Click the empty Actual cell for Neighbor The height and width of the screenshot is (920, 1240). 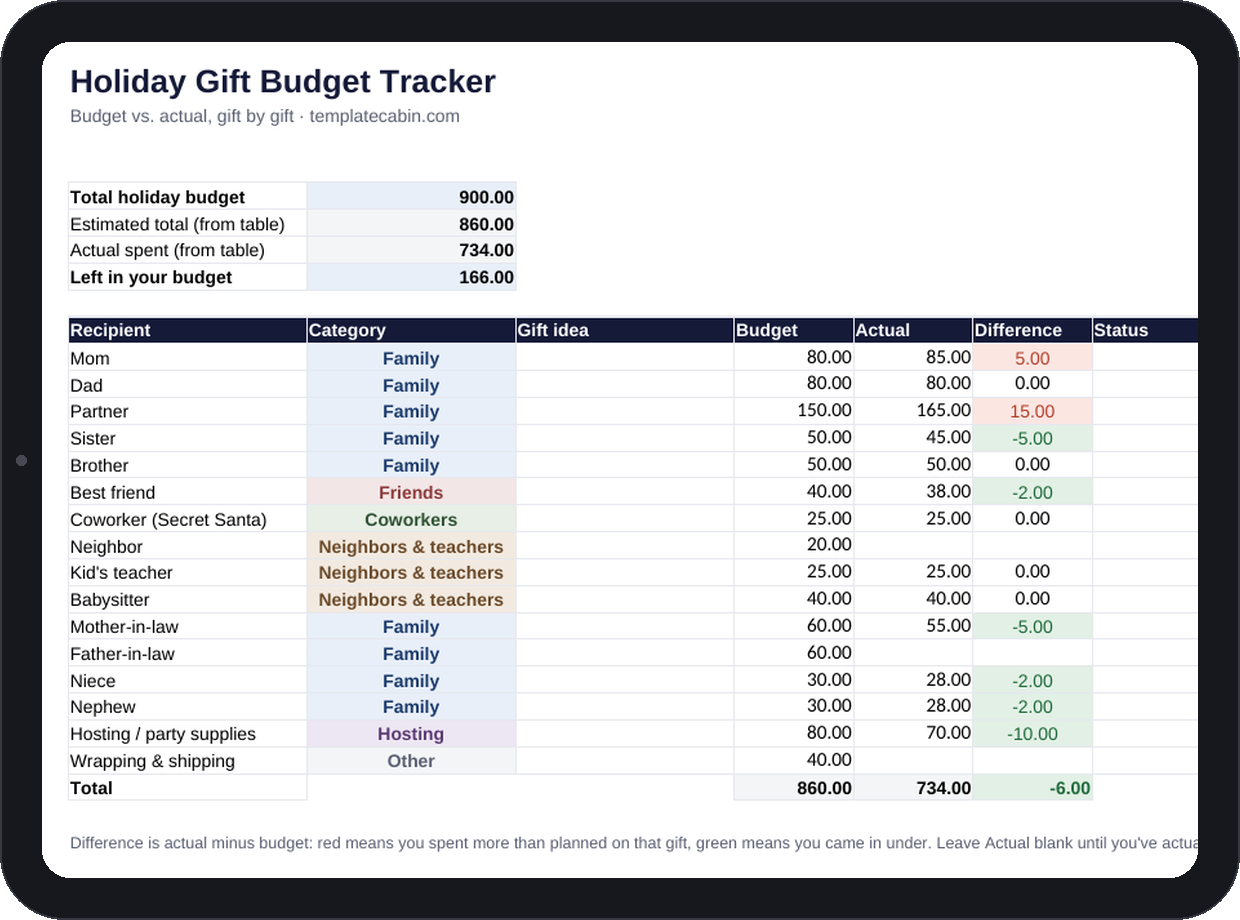tap(913, 546)
